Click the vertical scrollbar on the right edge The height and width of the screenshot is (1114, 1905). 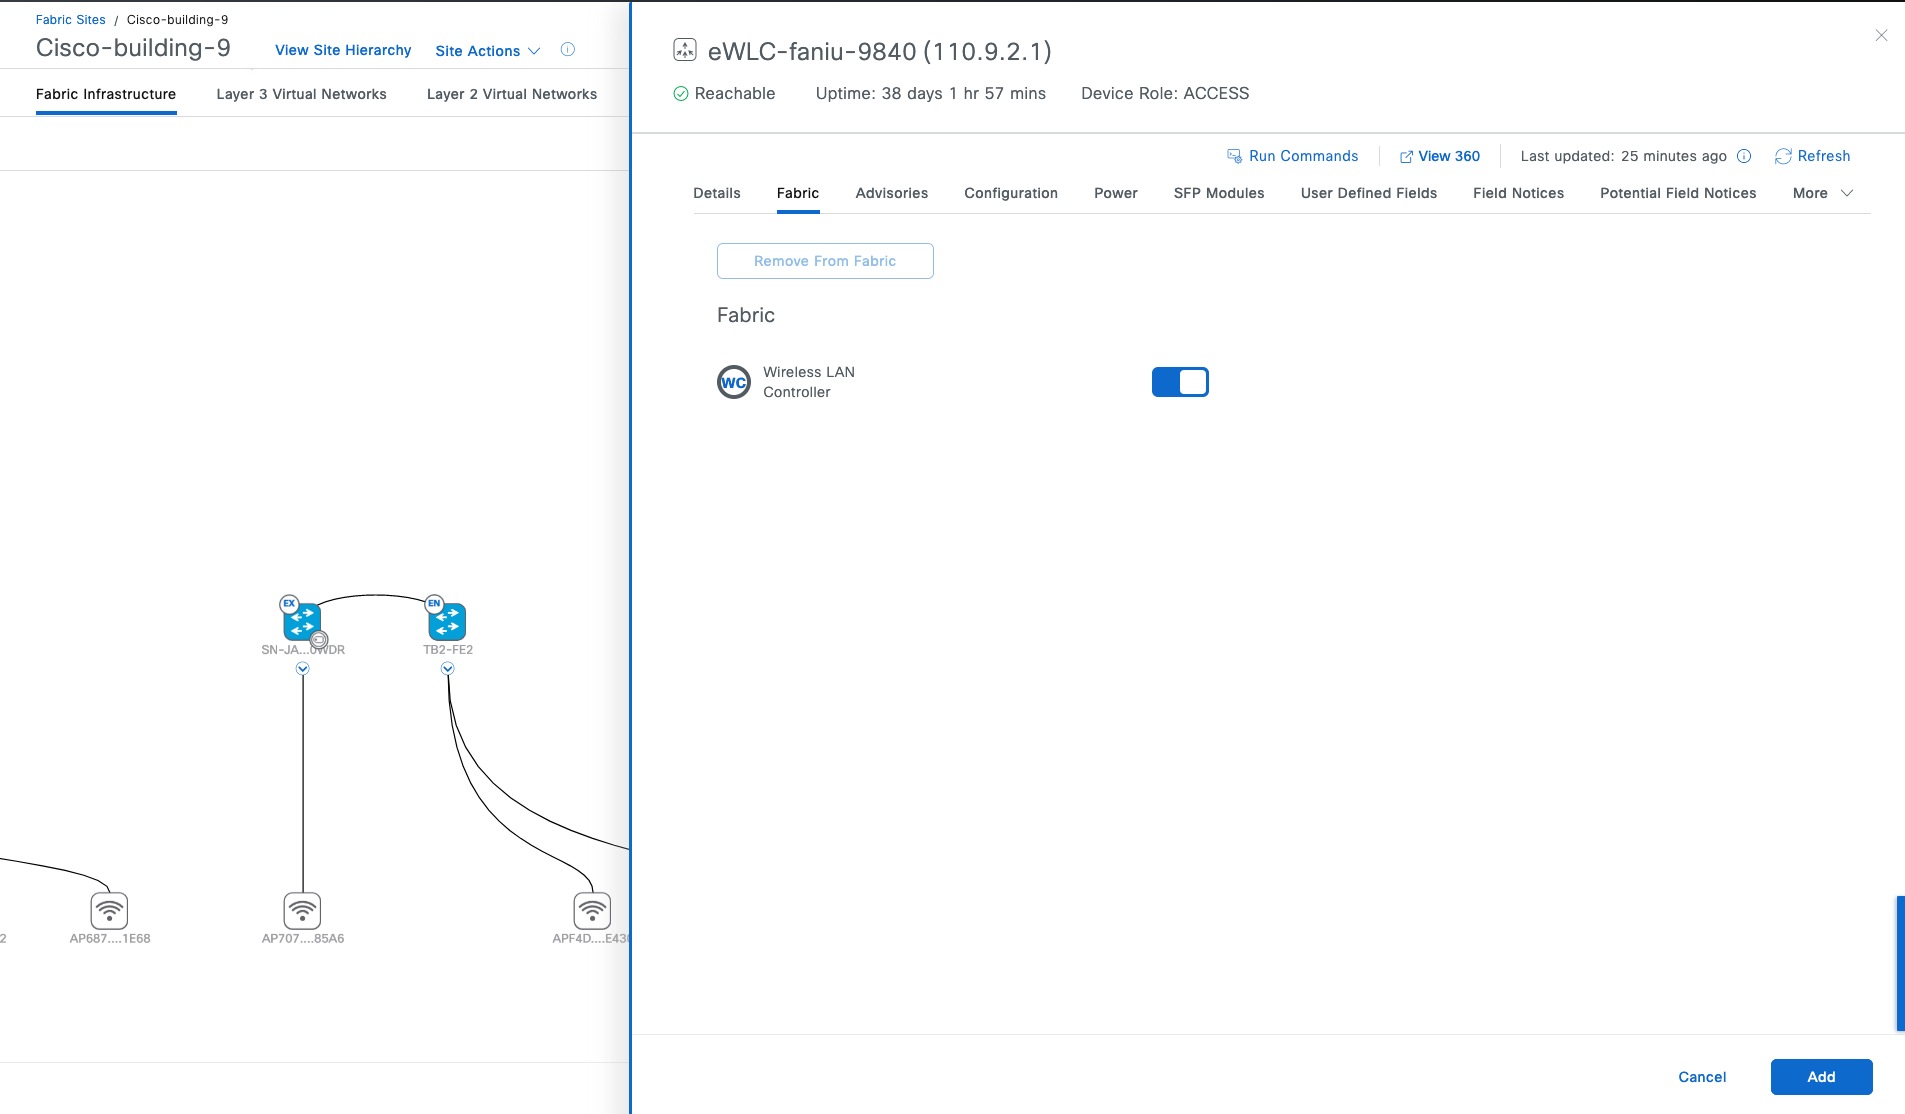(x=1900, y=964)
